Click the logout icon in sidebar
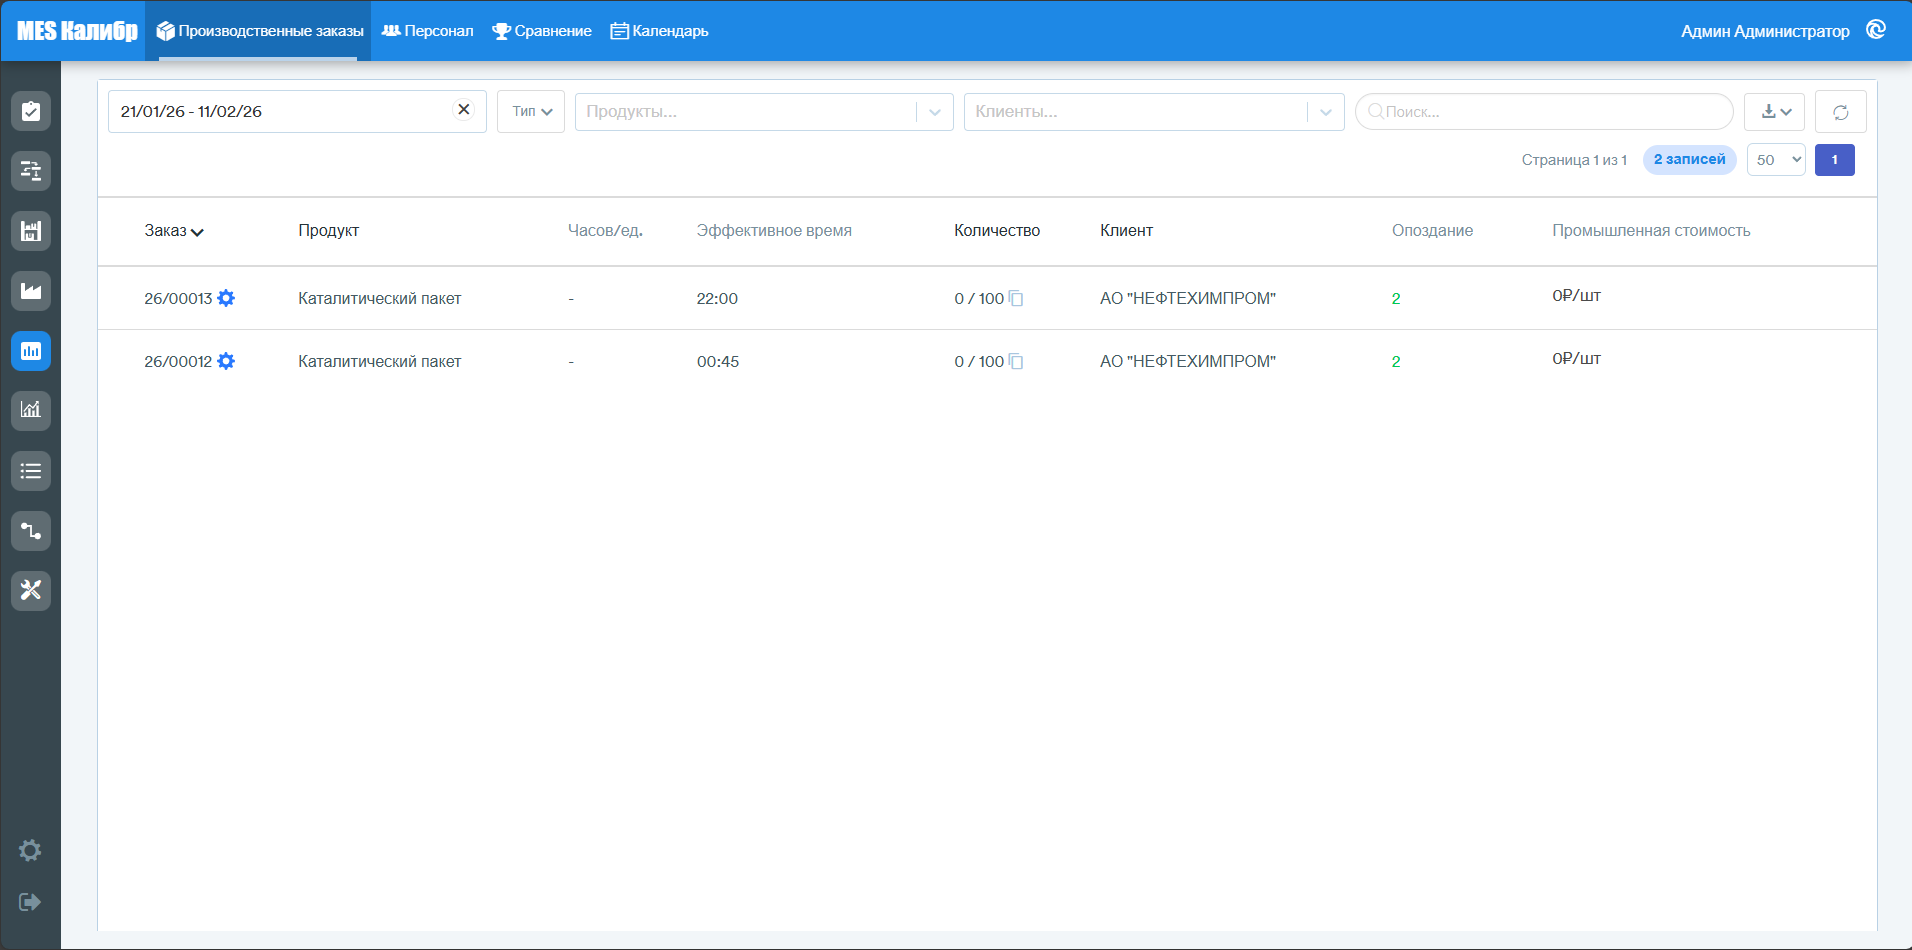This screenshot has height=950, width=1912. [30, 902]
